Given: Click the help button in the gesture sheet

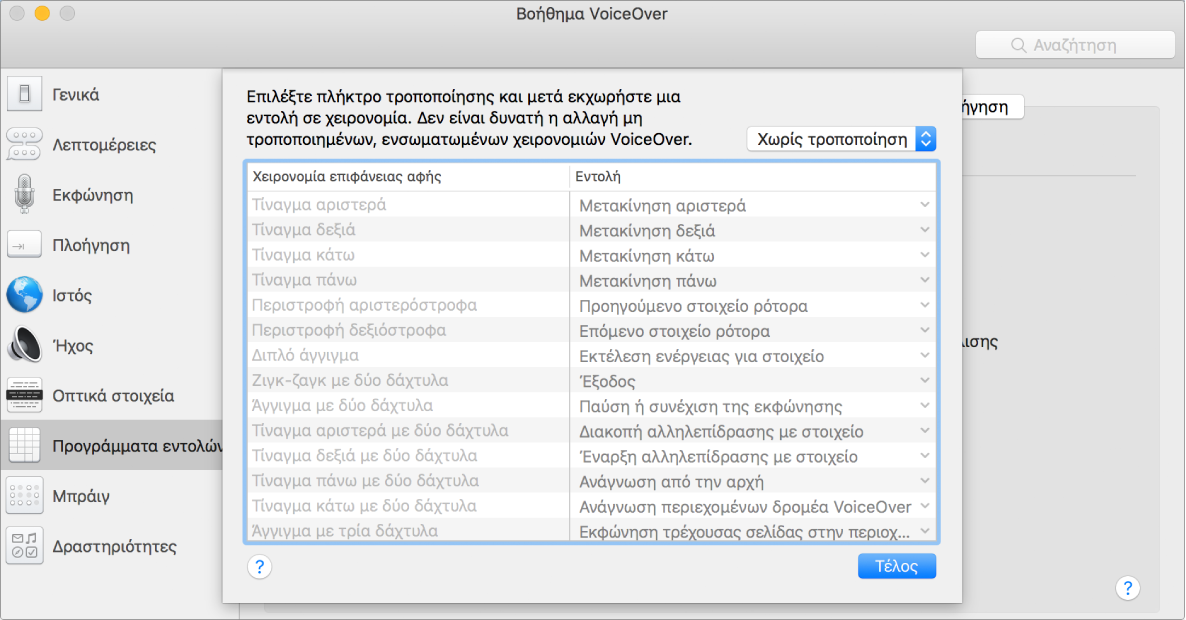Looking at the screenshot, I should (x=259, y=566).
